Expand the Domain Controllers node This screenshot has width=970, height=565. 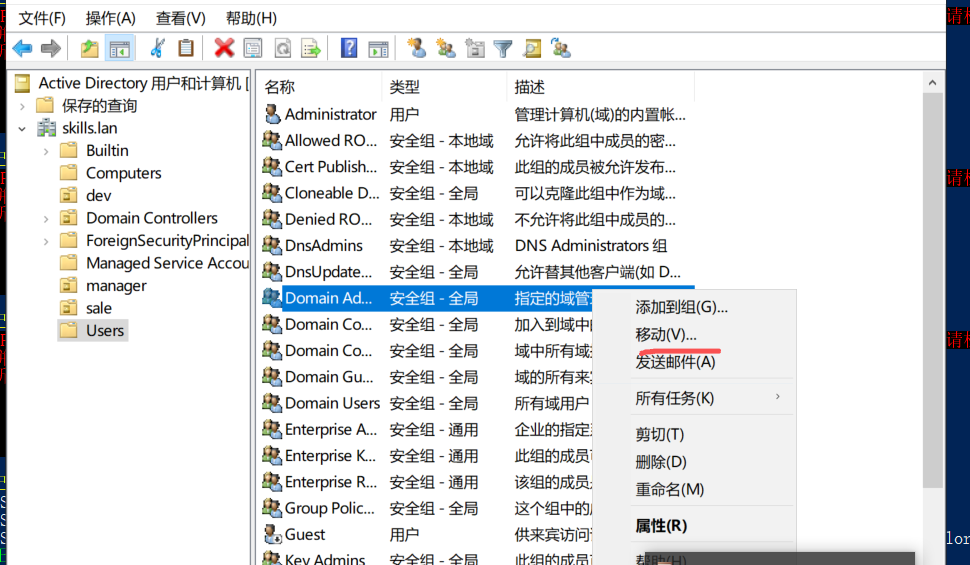tap(46, 218)
